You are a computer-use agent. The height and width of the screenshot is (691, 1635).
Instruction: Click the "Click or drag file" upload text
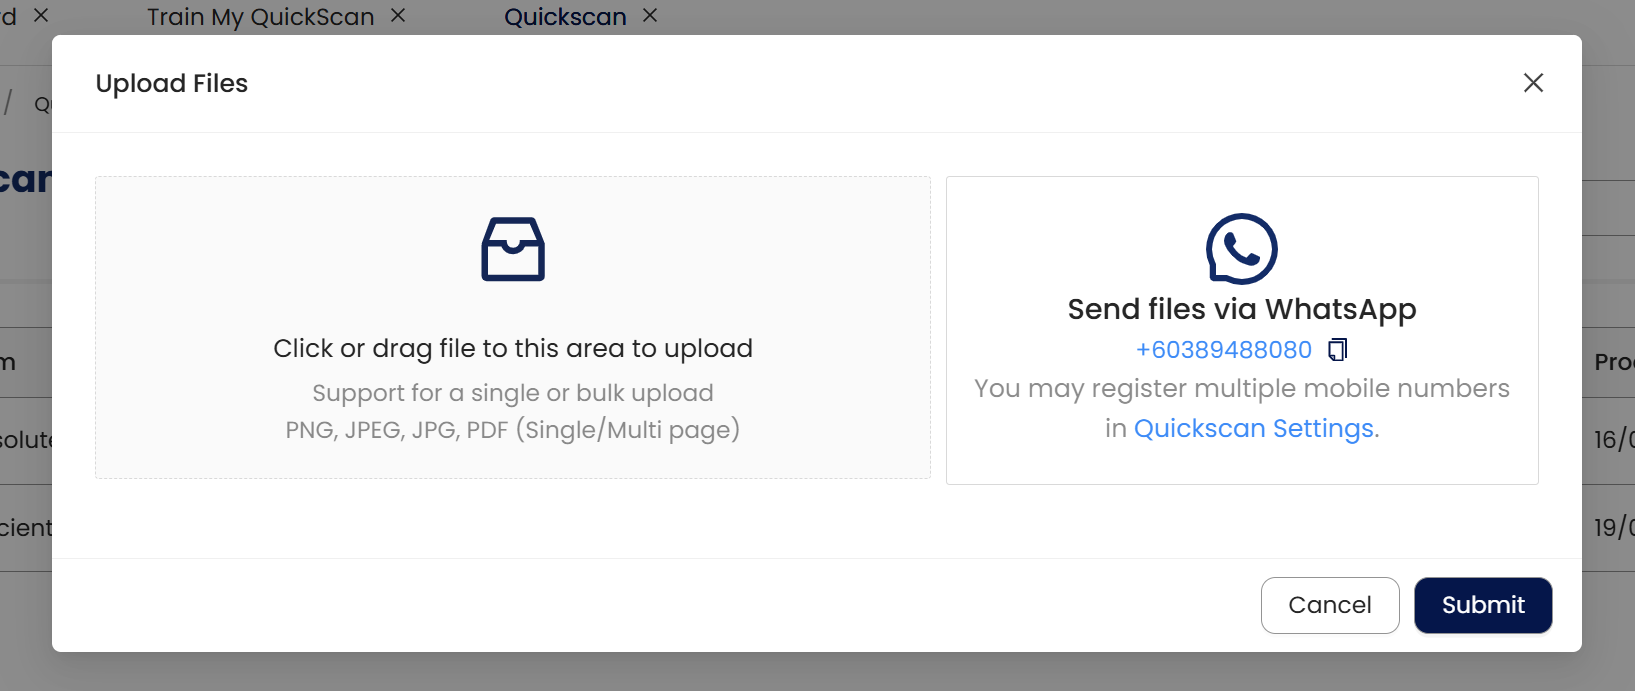[x=513, y=348]
